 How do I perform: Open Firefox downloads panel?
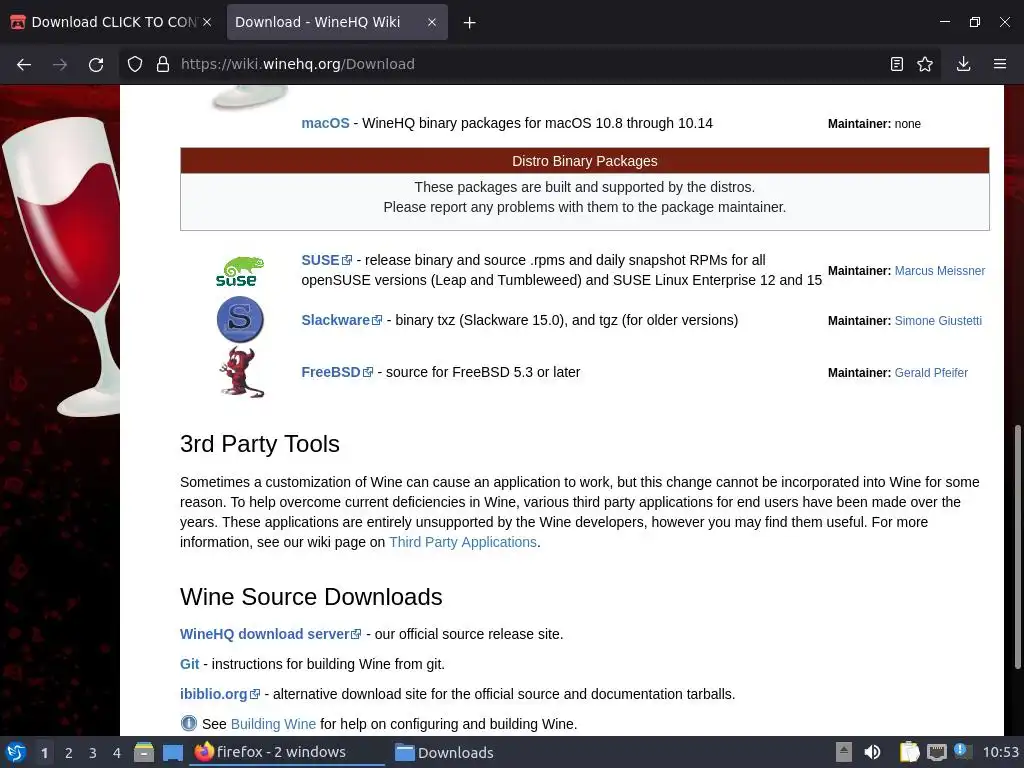[963, 64]
